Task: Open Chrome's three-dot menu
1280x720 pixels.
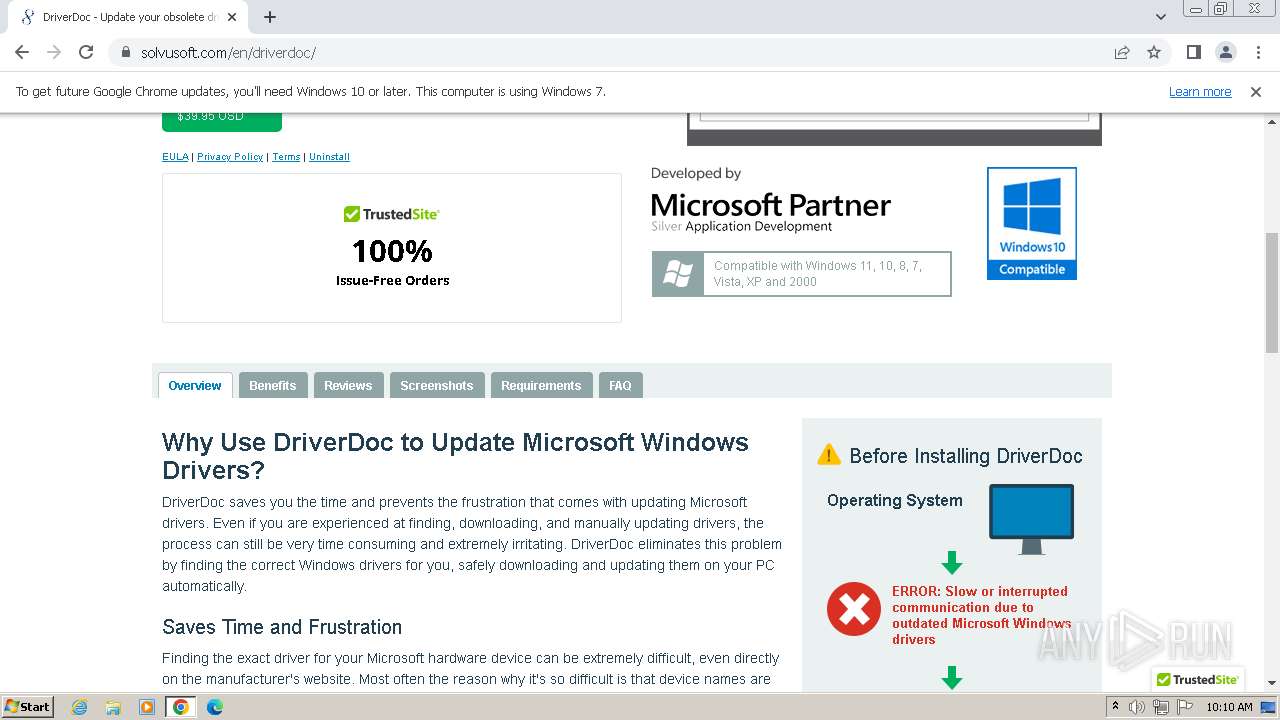Action: 1257,52
